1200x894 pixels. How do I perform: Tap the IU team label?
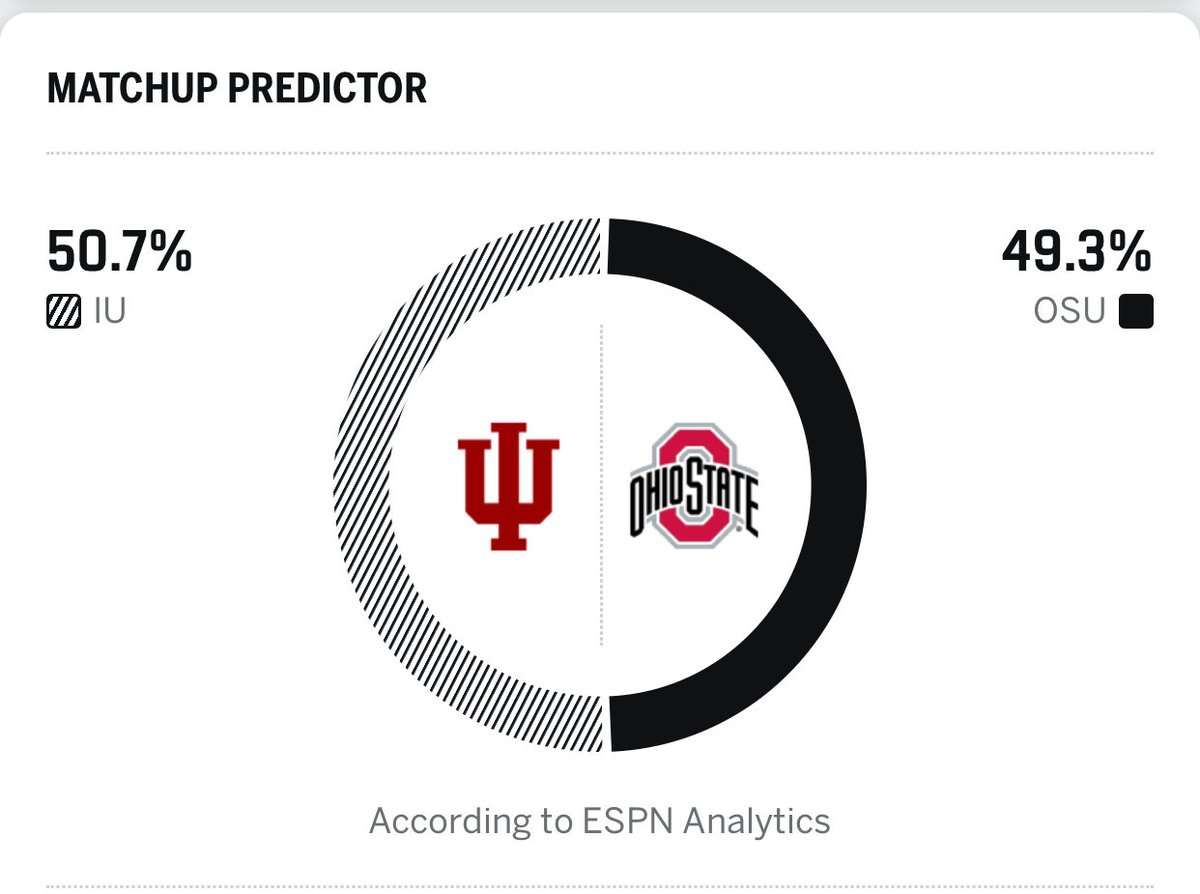coord(111,313)
